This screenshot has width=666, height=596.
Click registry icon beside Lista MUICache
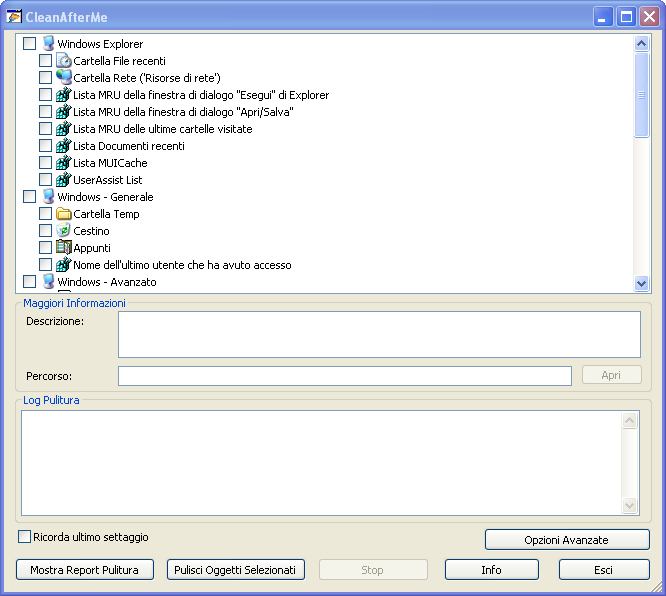[64, 162]
